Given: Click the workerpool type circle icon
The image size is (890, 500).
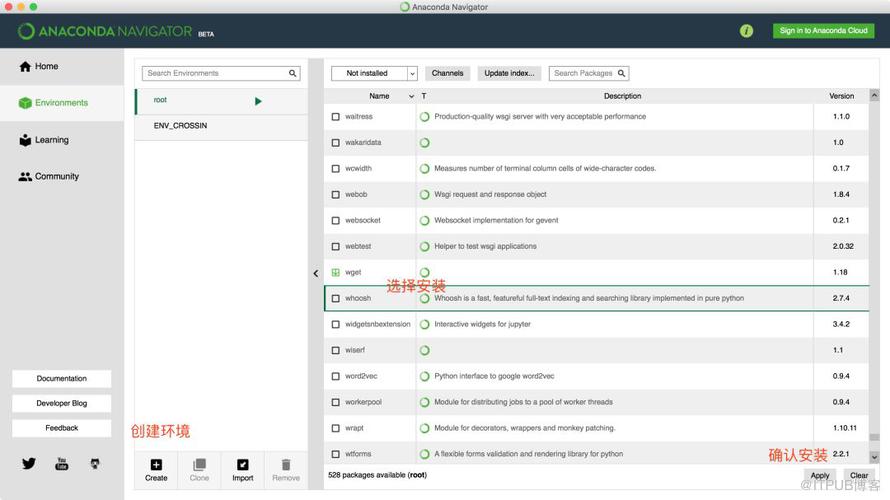Looking at the screenshot, I should point(425,402).
